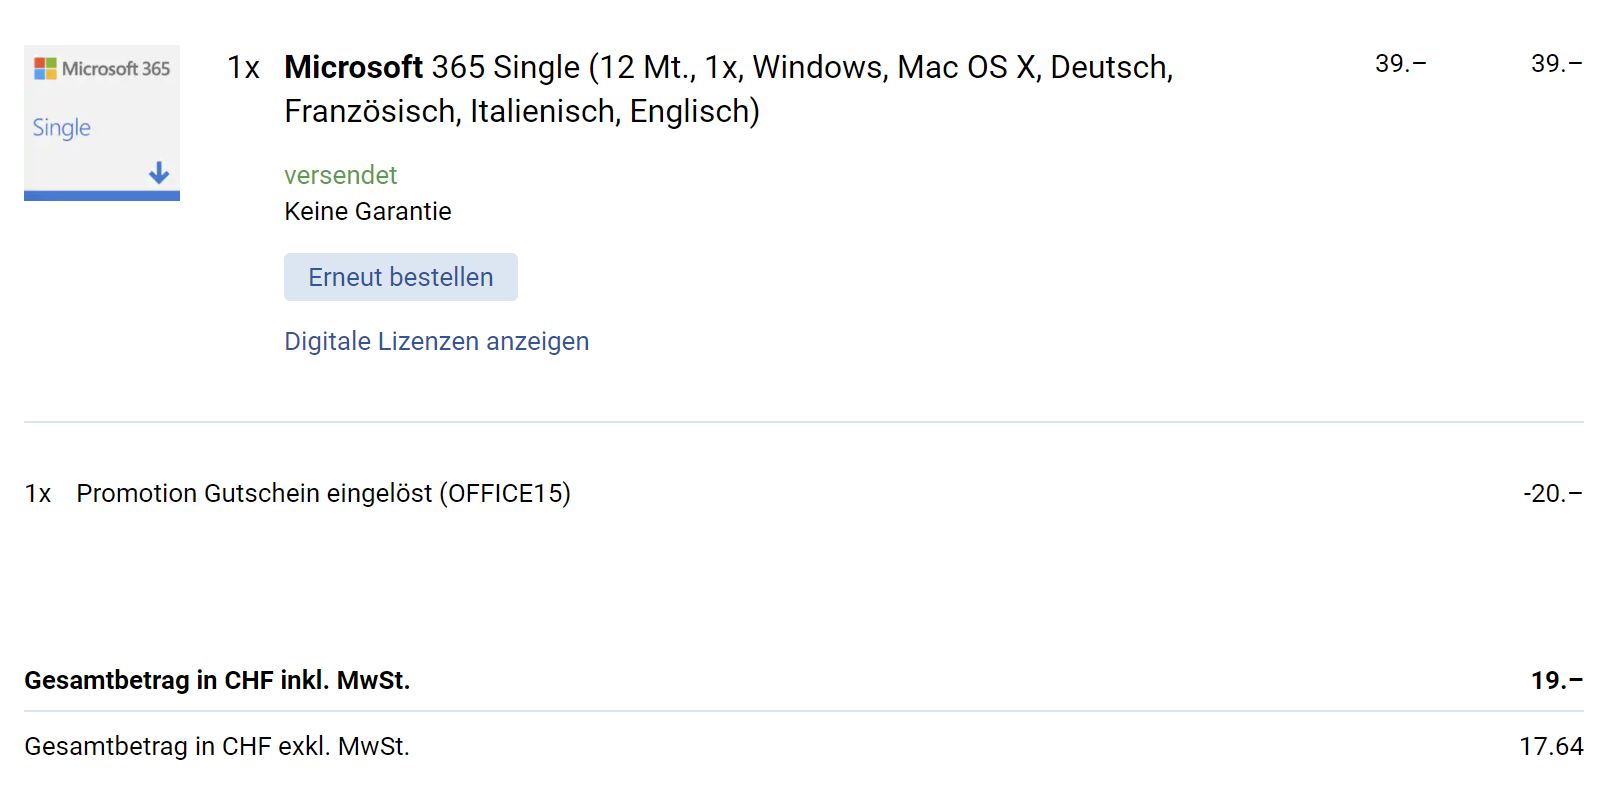
Task: Click the green "versendet" status text
Action: click(340, 175)
